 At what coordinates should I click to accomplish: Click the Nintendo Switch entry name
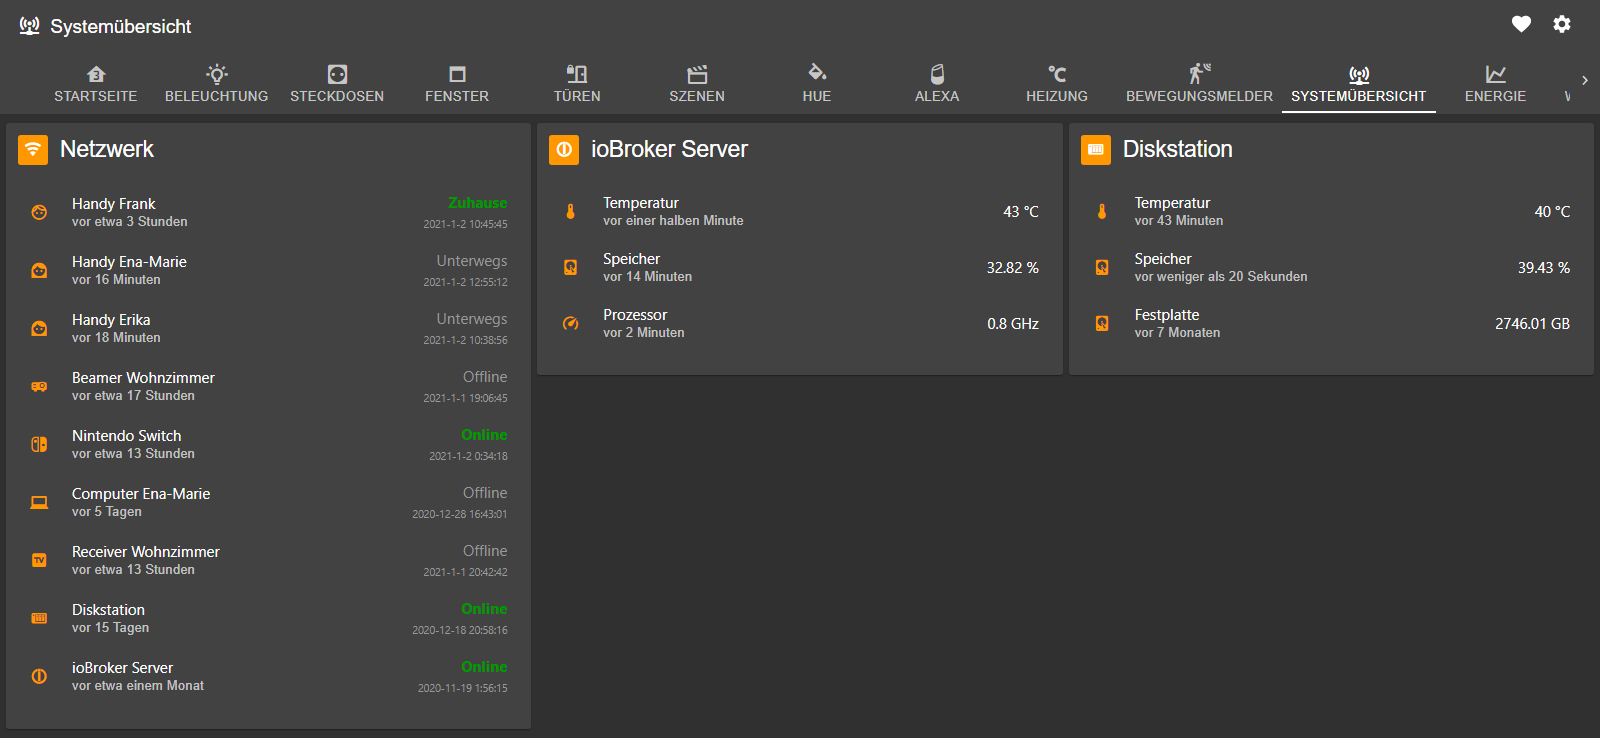pyautogui.click(x=126, y=436)
